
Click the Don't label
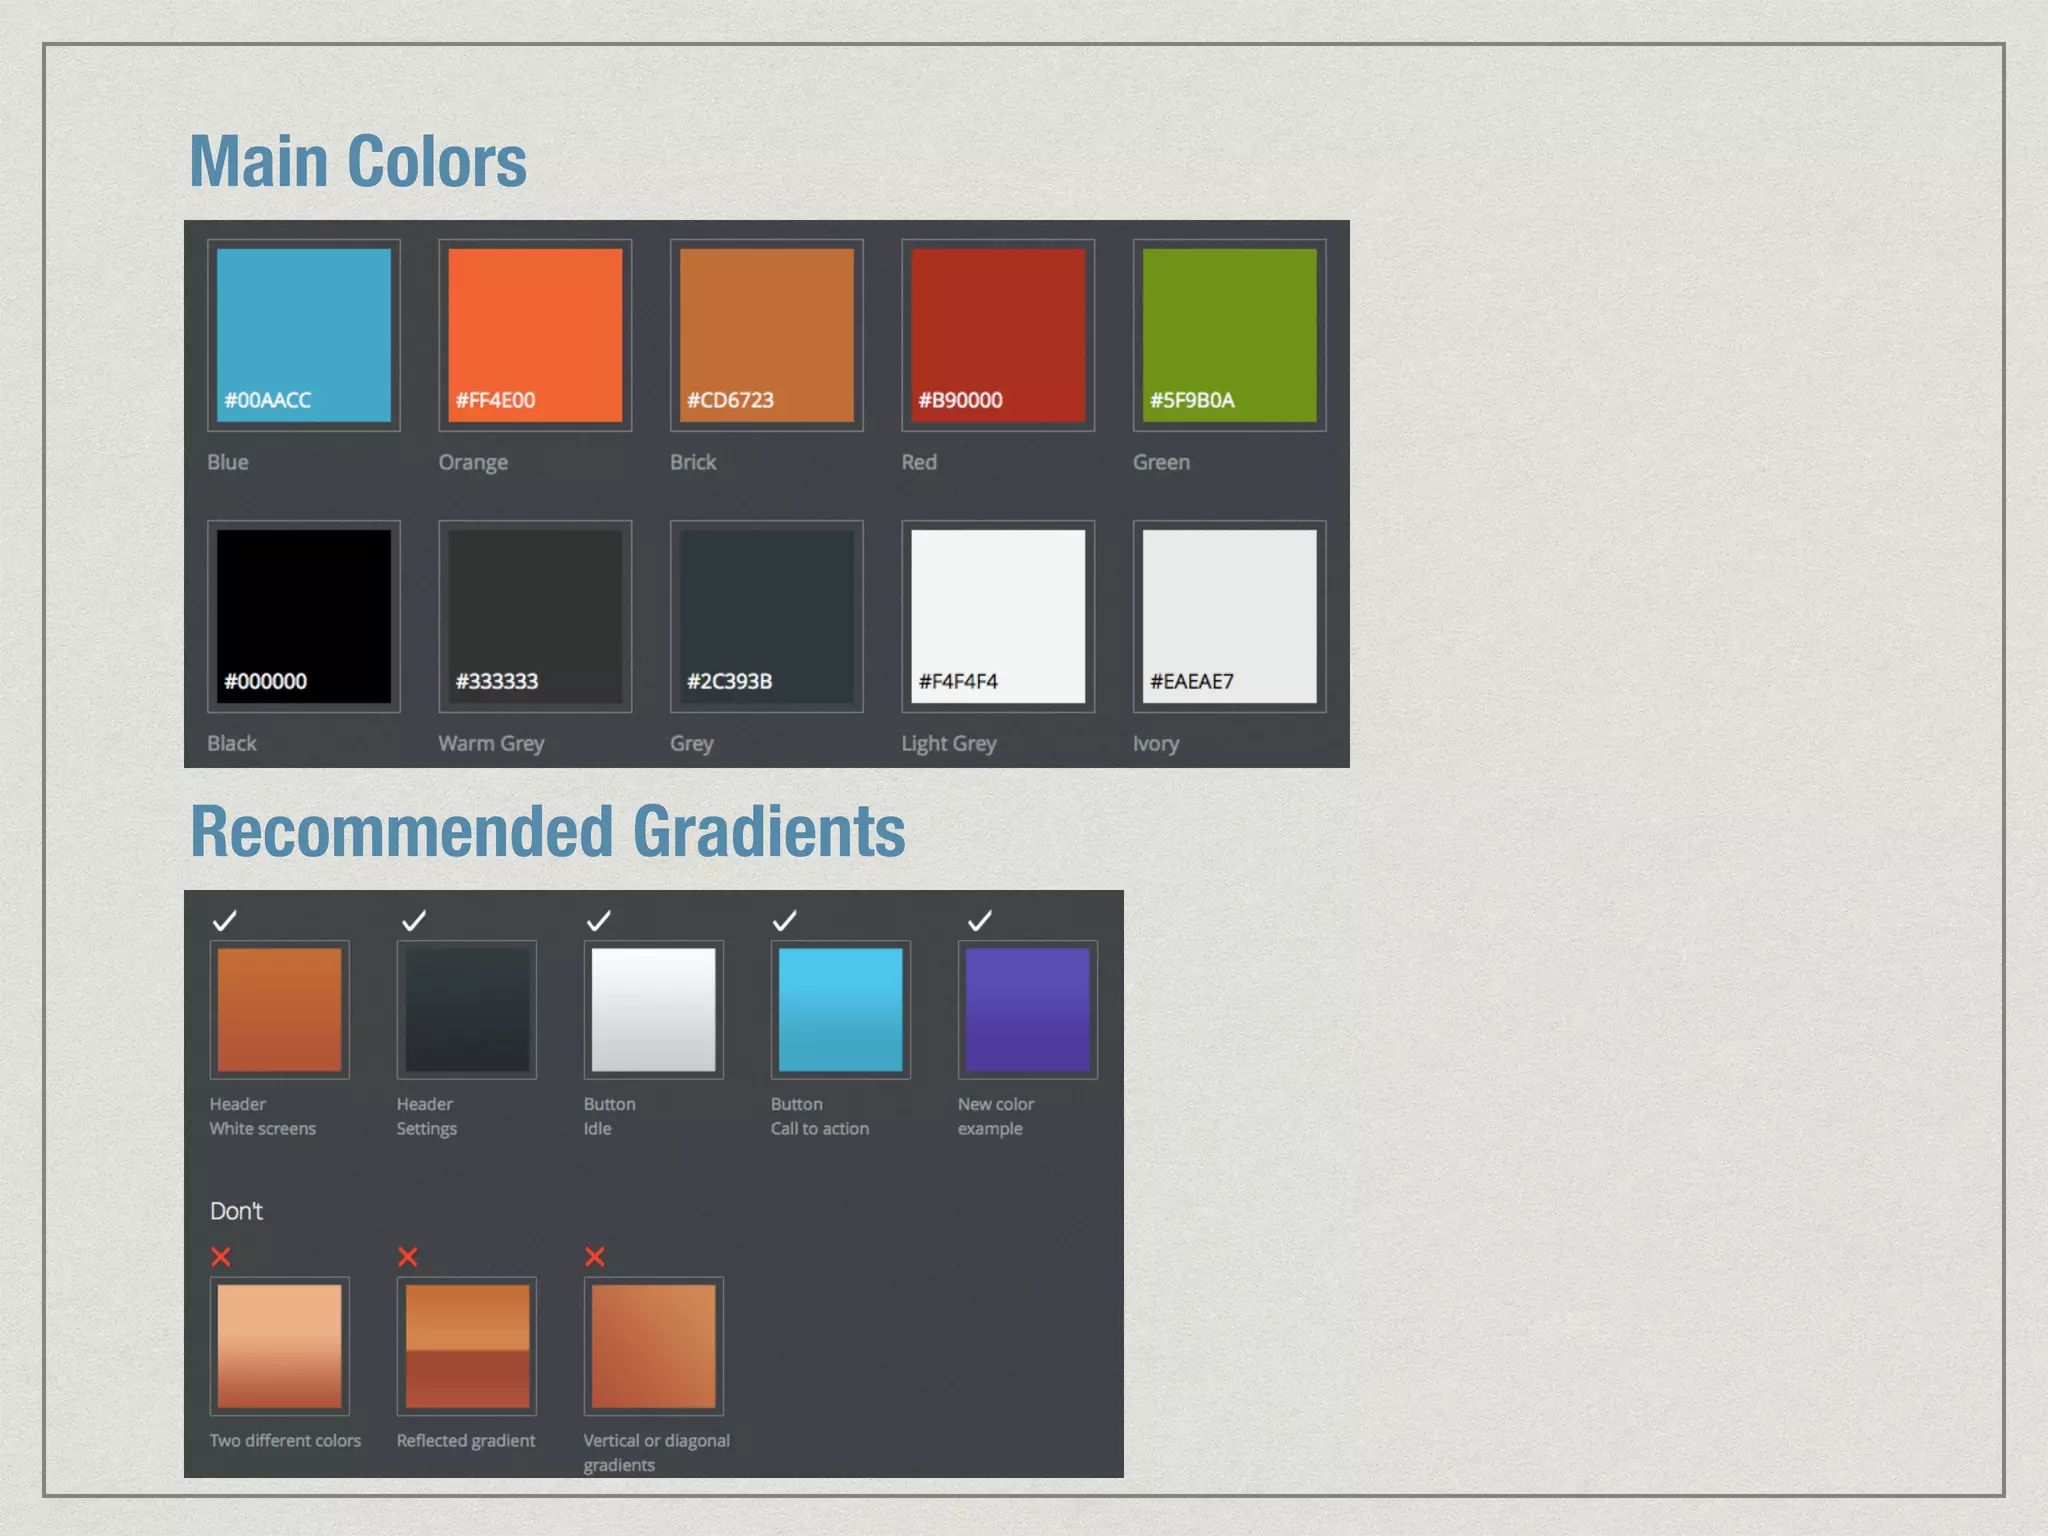[236, 1211]
